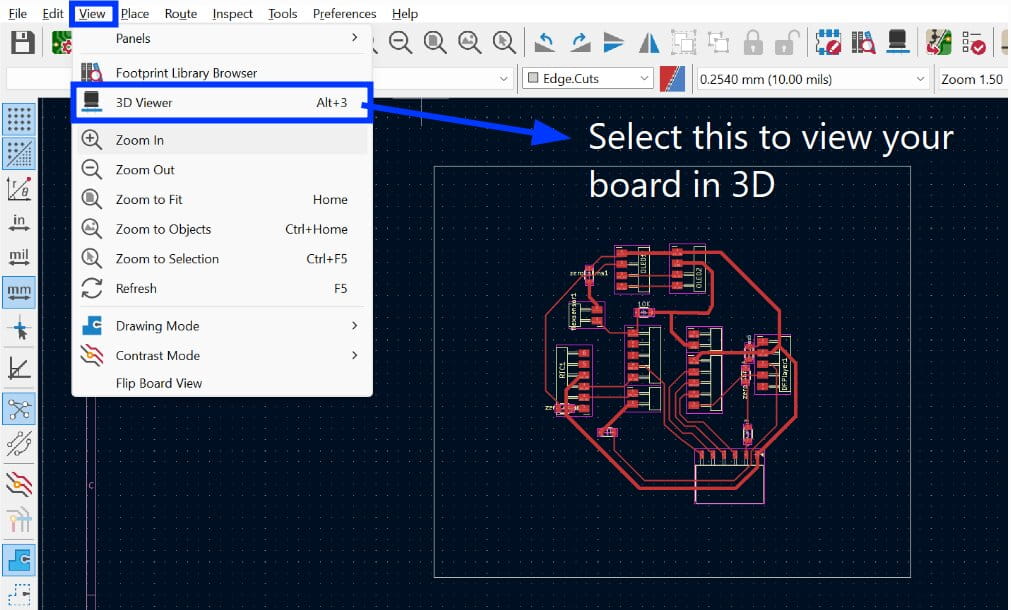Toggle curved ratsnest lines
This screenshot has width=1011, height=610.
coord(19,444)
